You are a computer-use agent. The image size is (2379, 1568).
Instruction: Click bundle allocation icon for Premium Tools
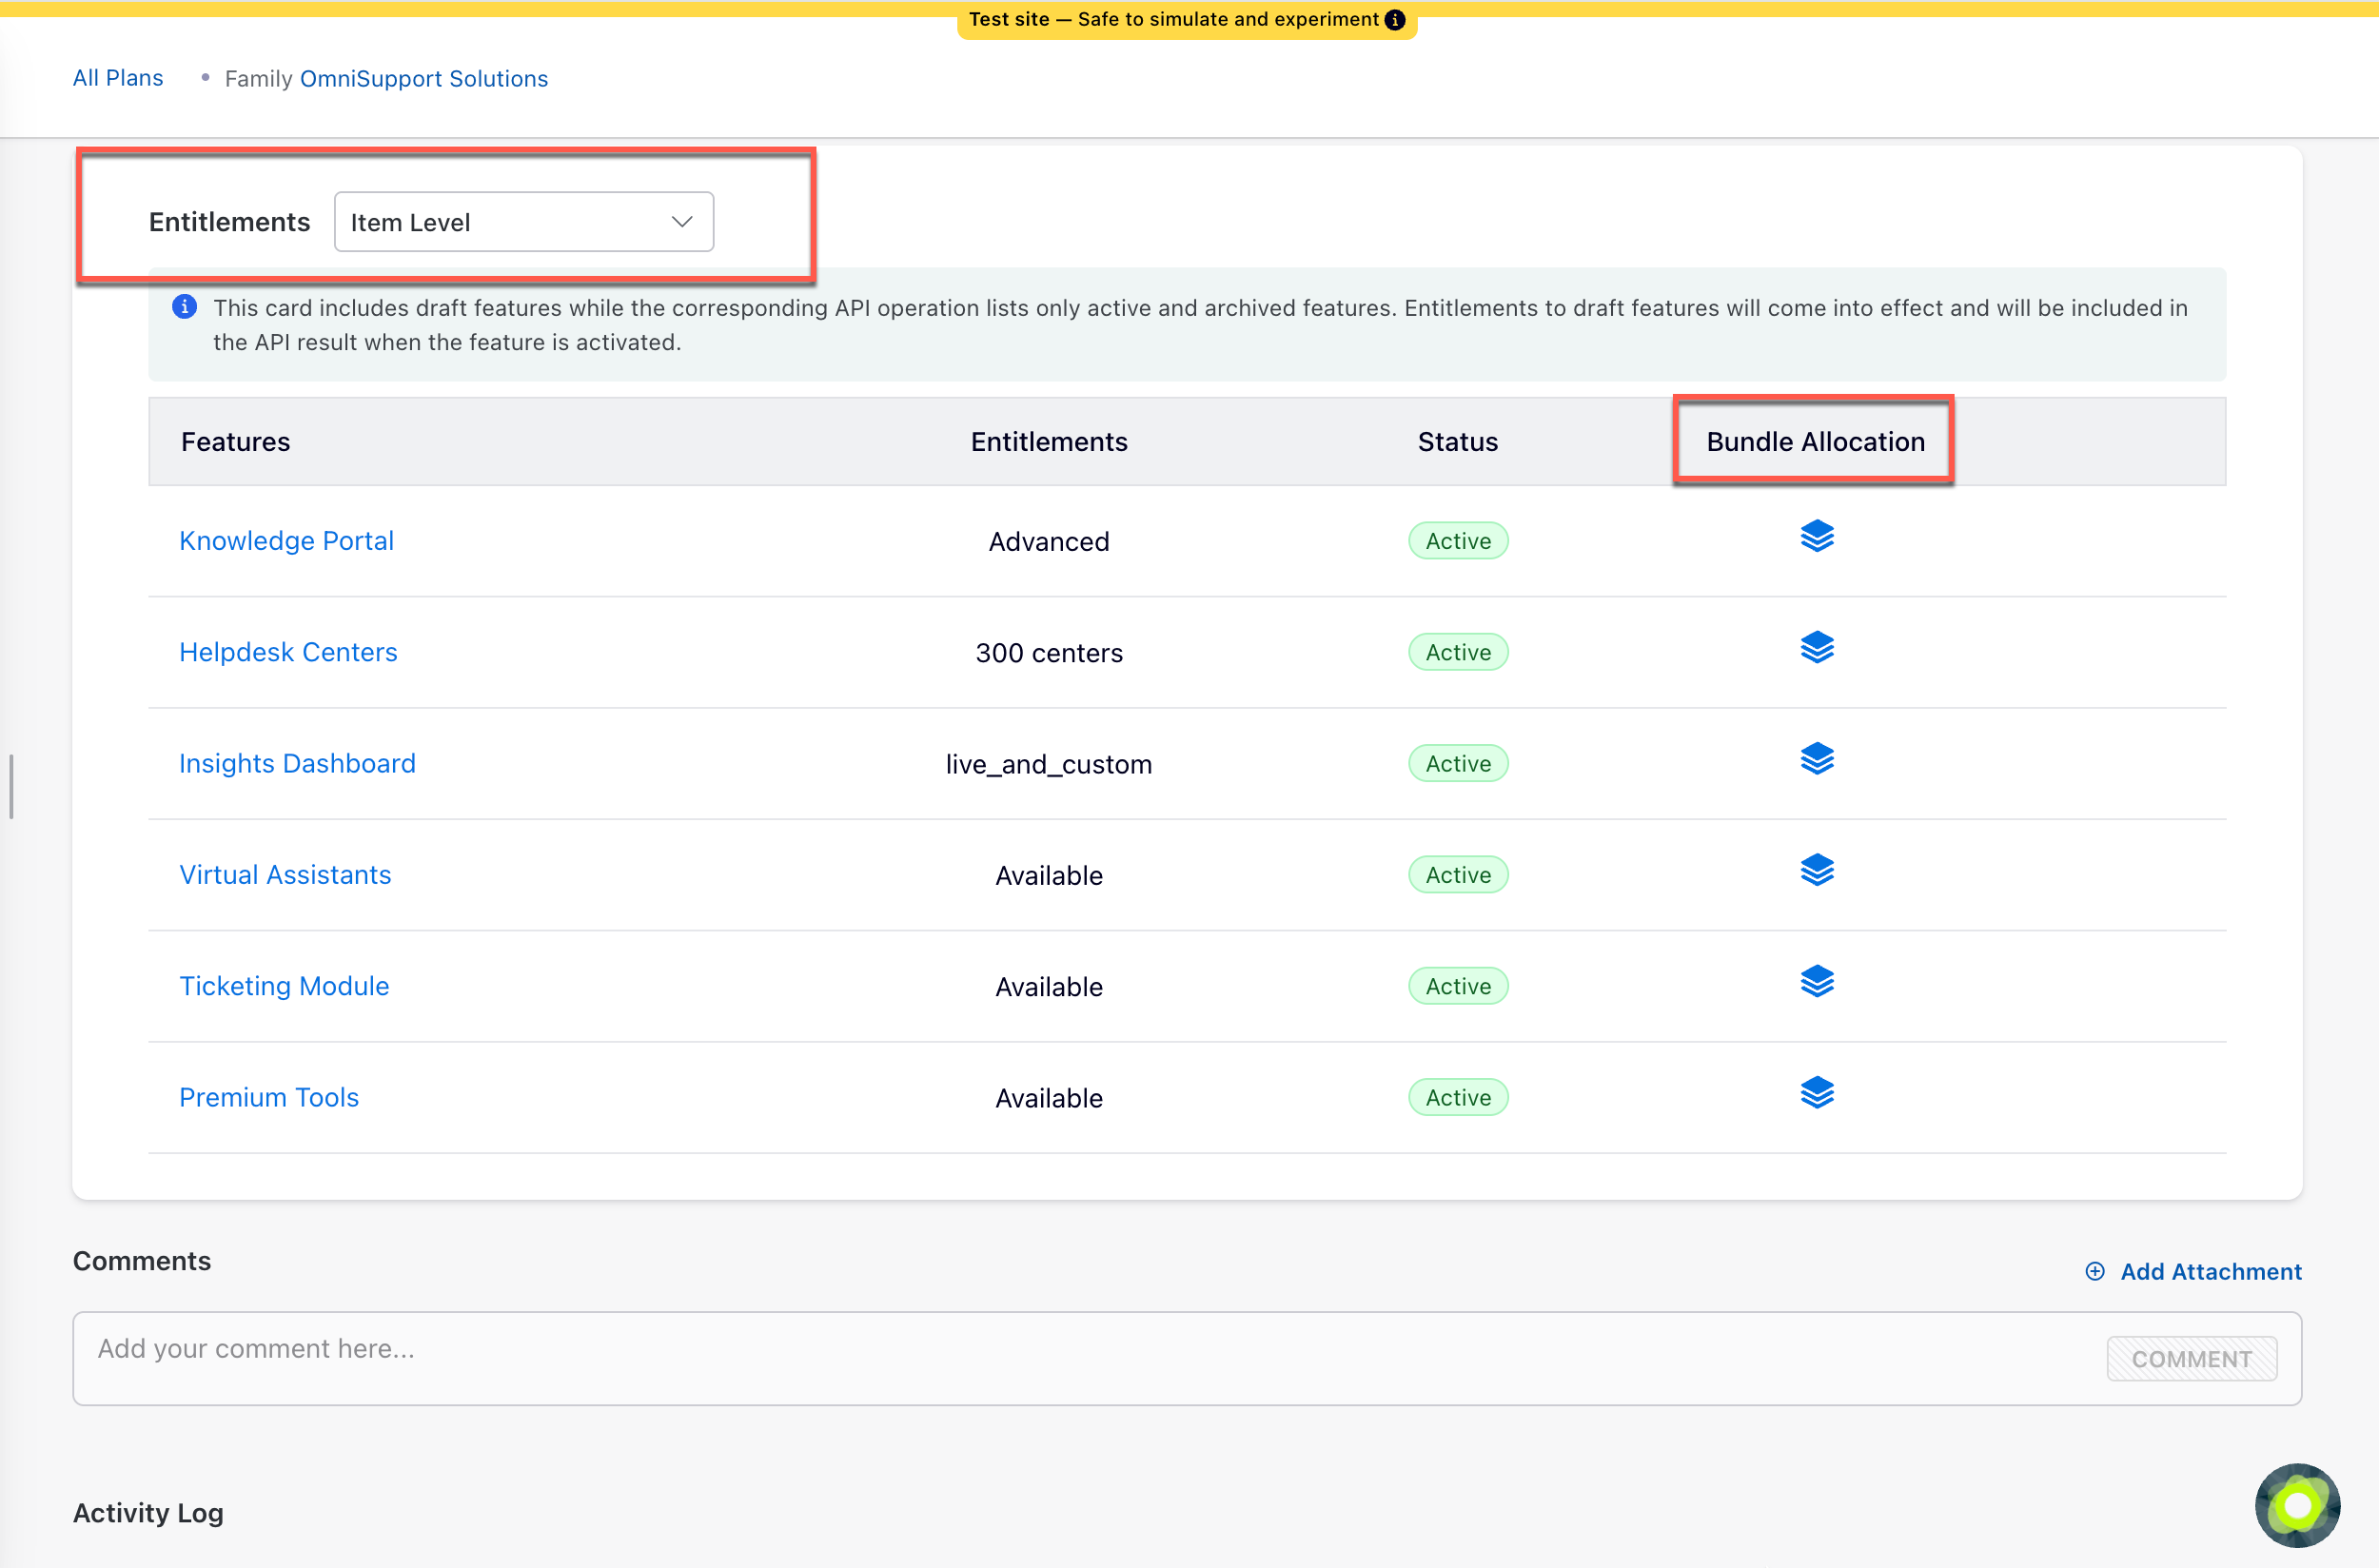[1816, 1093]
